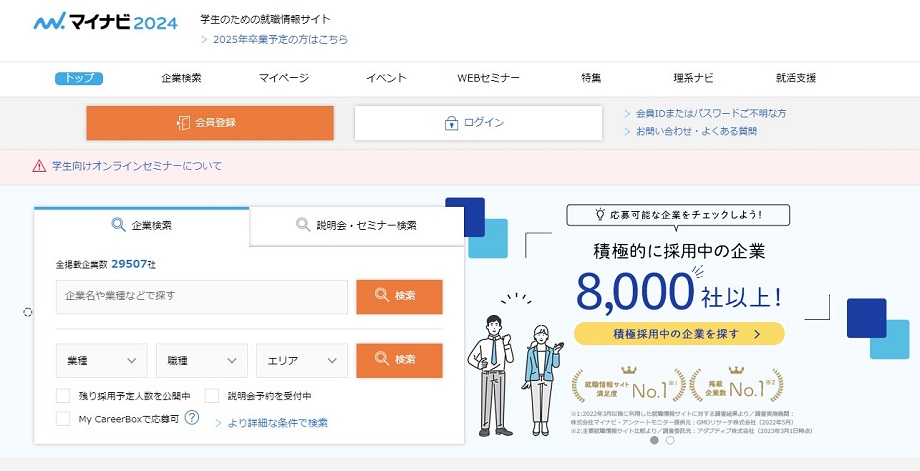The width and height of the screenshot is (920, 471).
Task: Open the イベント navigation item
Action: pyautogui.click(x=386, y=78)
